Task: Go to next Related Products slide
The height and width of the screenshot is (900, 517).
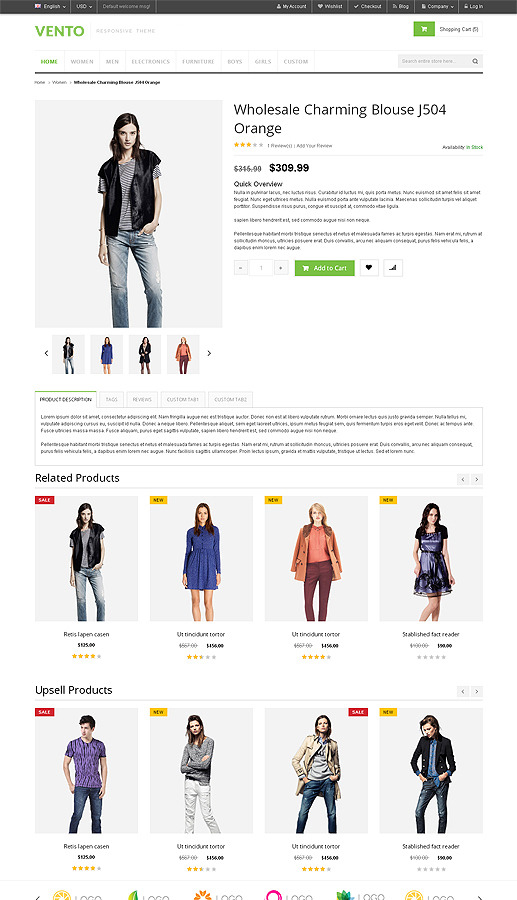Action: click(x=476, y=479)
